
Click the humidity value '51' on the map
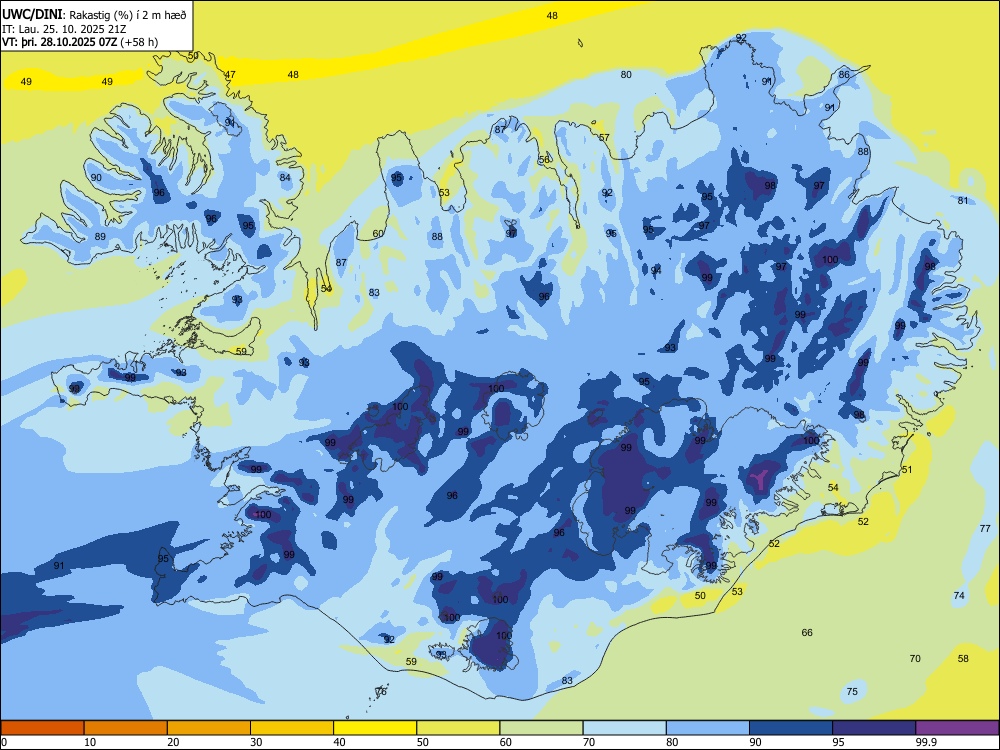click(906, 470)
